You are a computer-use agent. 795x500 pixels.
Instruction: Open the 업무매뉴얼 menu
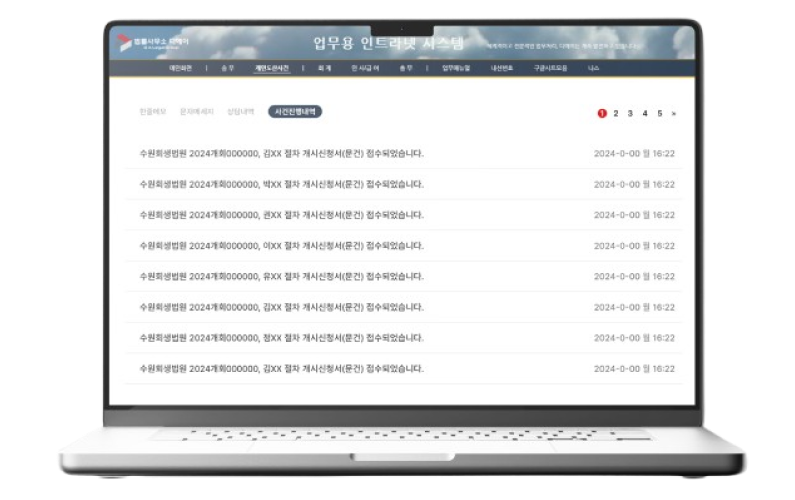(x=456, y=68)
